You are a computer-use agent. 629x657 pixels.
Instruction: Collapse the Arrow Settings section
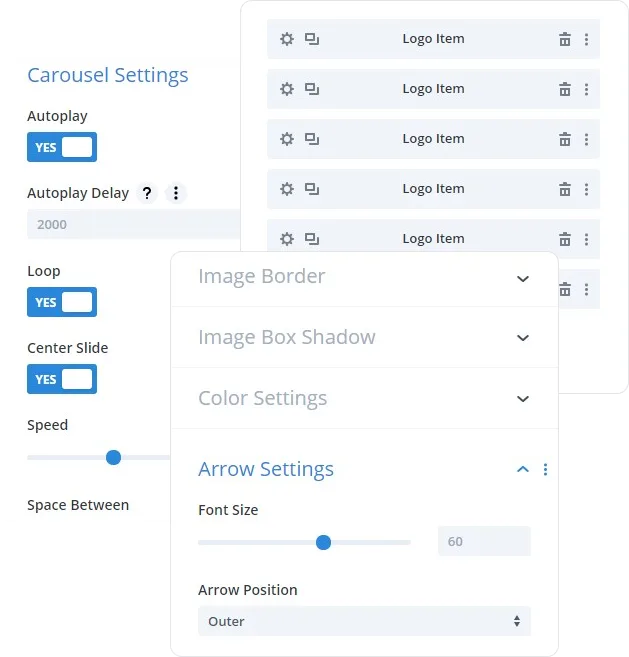coord(522,469)
